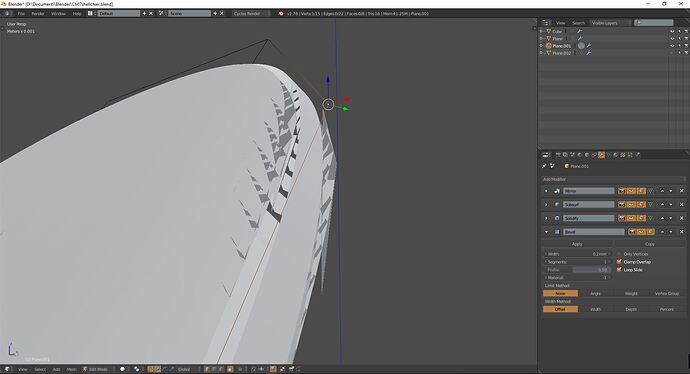Toggle render camera icon on Mirror modifier
The width and height of the screenshot is (690, 374).
621,191
